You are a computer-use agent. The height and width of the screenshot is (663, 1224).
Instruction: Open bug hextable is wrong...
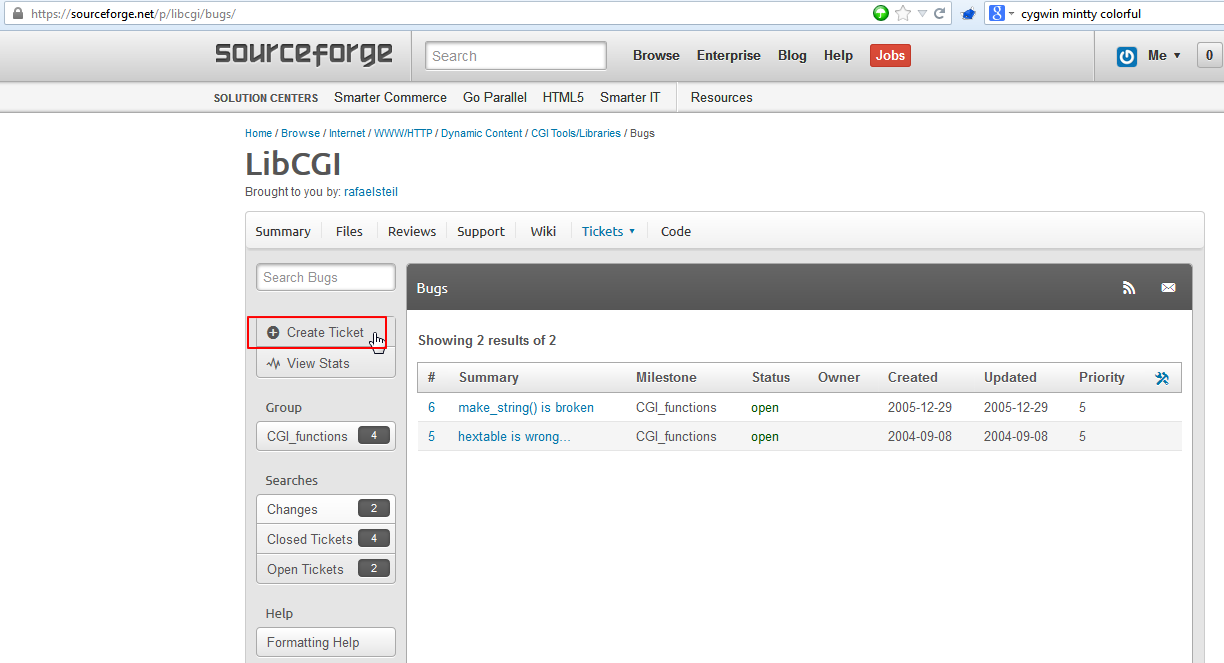tap(514, 437)
